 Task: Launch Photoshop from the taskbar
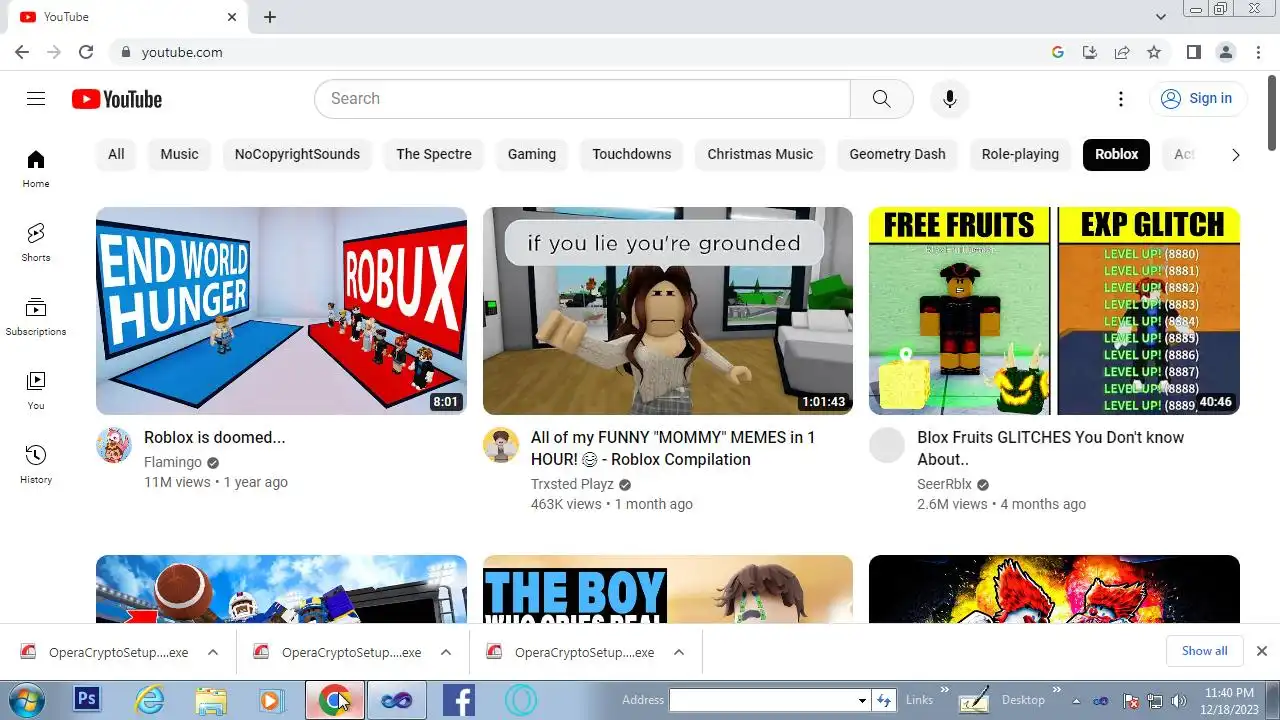87,699
